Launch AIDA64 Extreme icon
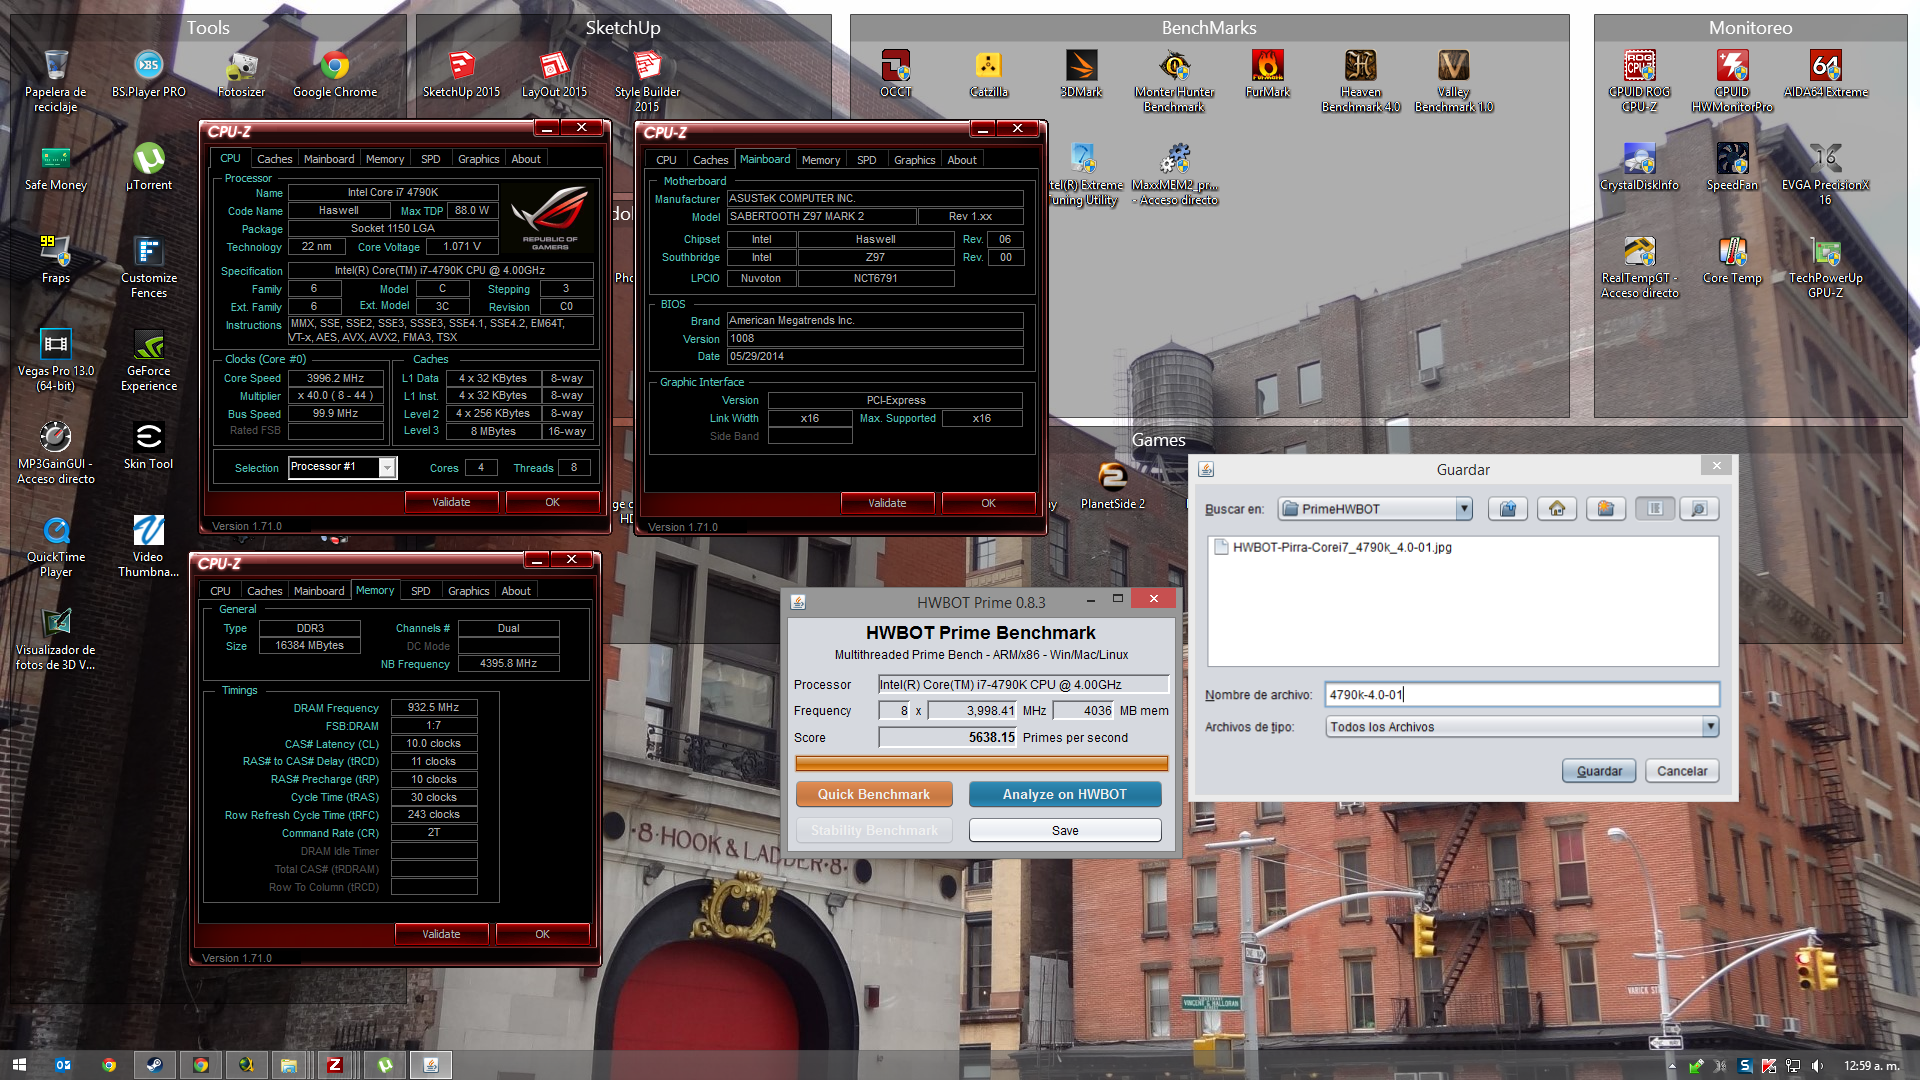This screenshot has width=1920, height=1080. tap(1825, 75)
